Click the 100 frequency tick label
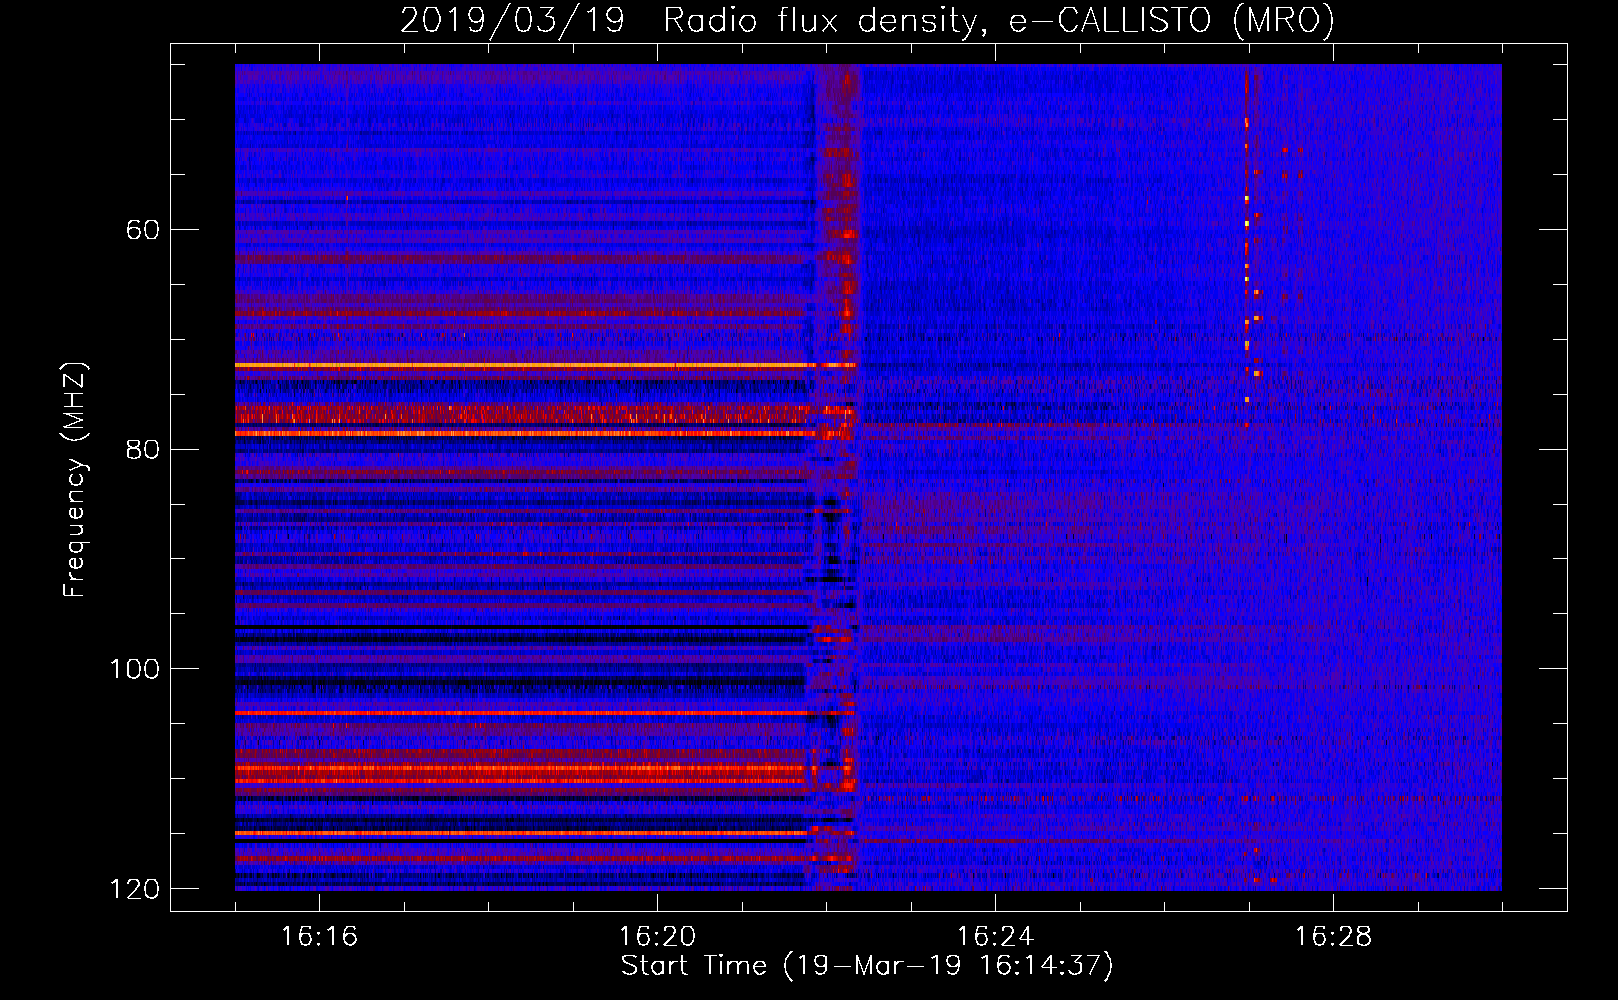 [134, 669]
